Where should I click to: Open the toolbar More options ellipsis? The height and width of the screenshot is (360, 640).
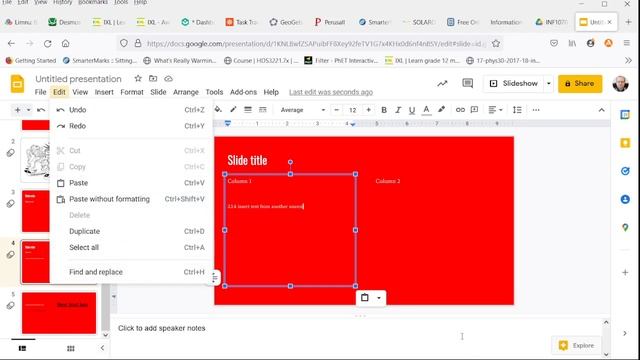(x=536, y=110)
